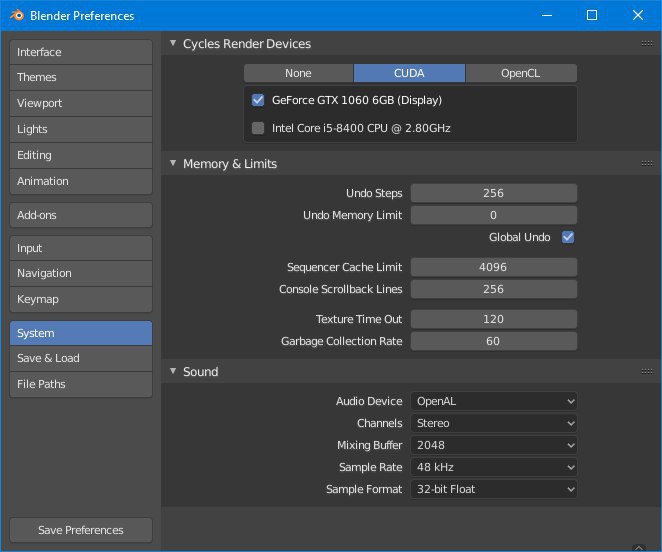Screen dimensions: 662x552
Task: Click the Garbage Collection Rate field
Action: [x=494, y=341]
